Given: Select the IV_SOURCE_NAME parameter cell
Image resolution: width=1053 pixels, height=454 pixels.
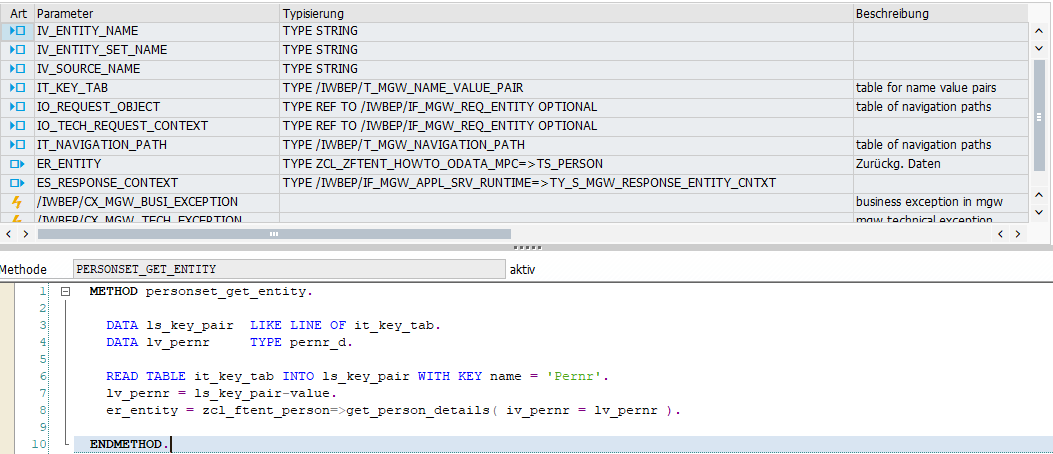Looking at the screenshot, I should (157, 69).
